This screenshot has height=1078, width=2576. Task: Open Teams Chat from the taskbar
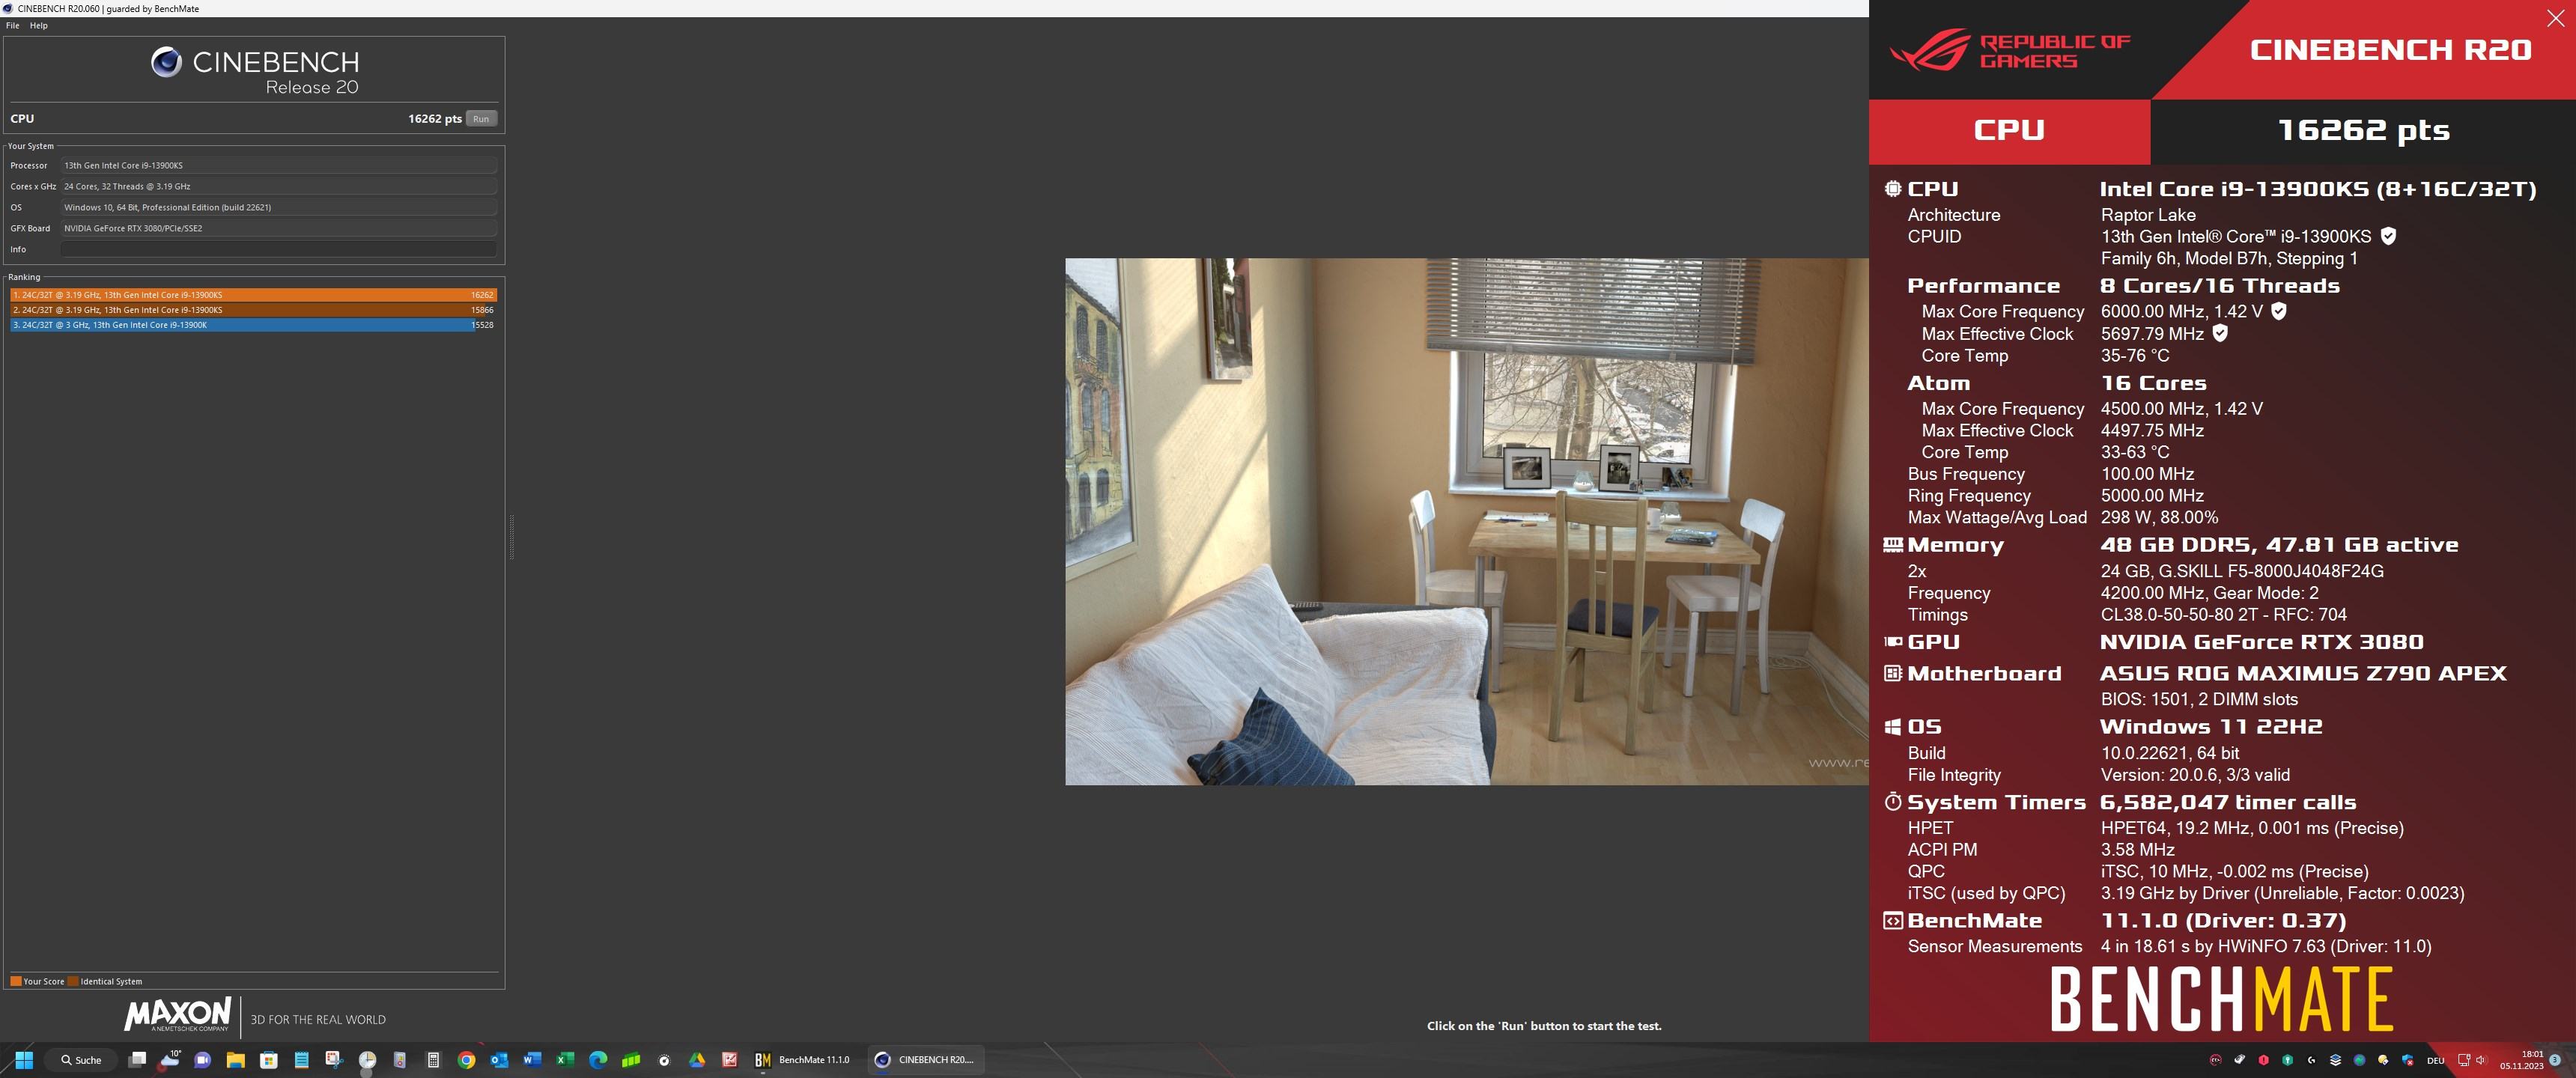tap(202, 1060)
